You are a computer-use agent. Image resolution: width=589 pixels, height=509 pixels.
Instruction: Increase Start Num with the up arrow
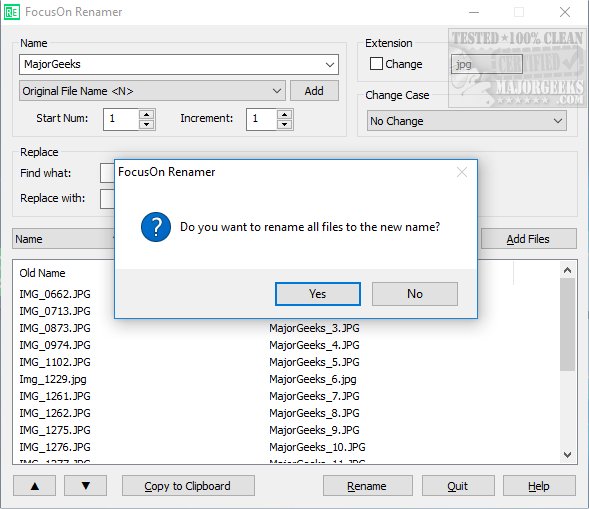[146, 115]
